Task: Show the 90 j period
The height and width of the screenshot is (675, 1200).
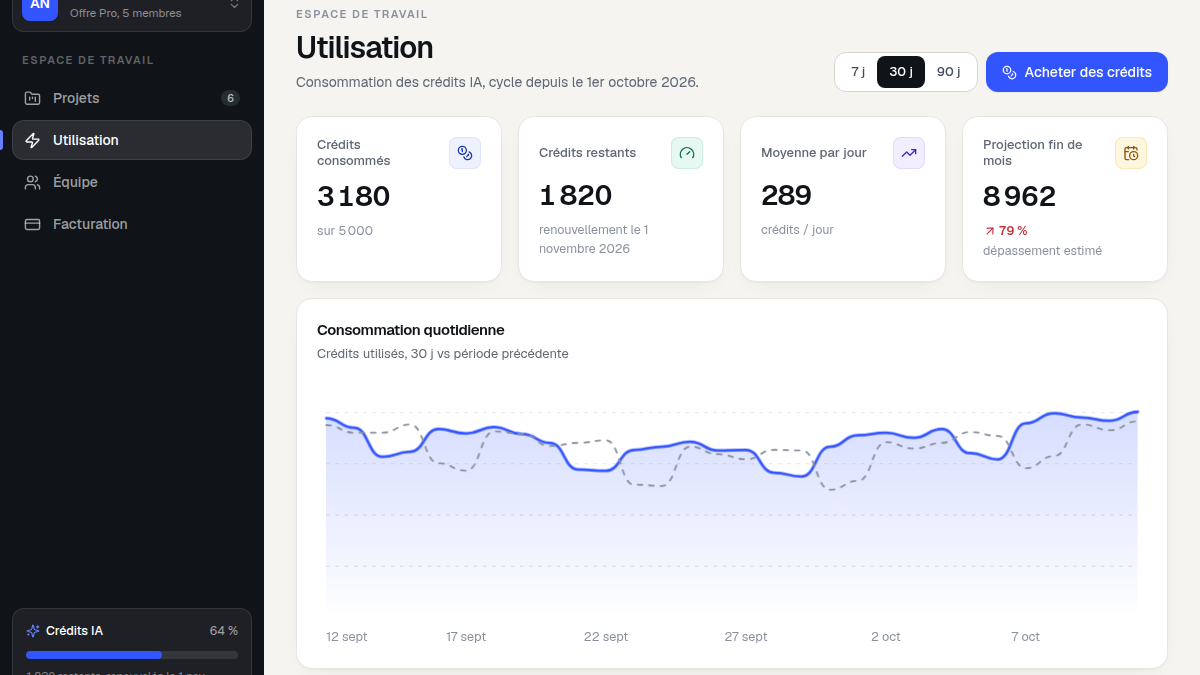Action: coord(948,72)
